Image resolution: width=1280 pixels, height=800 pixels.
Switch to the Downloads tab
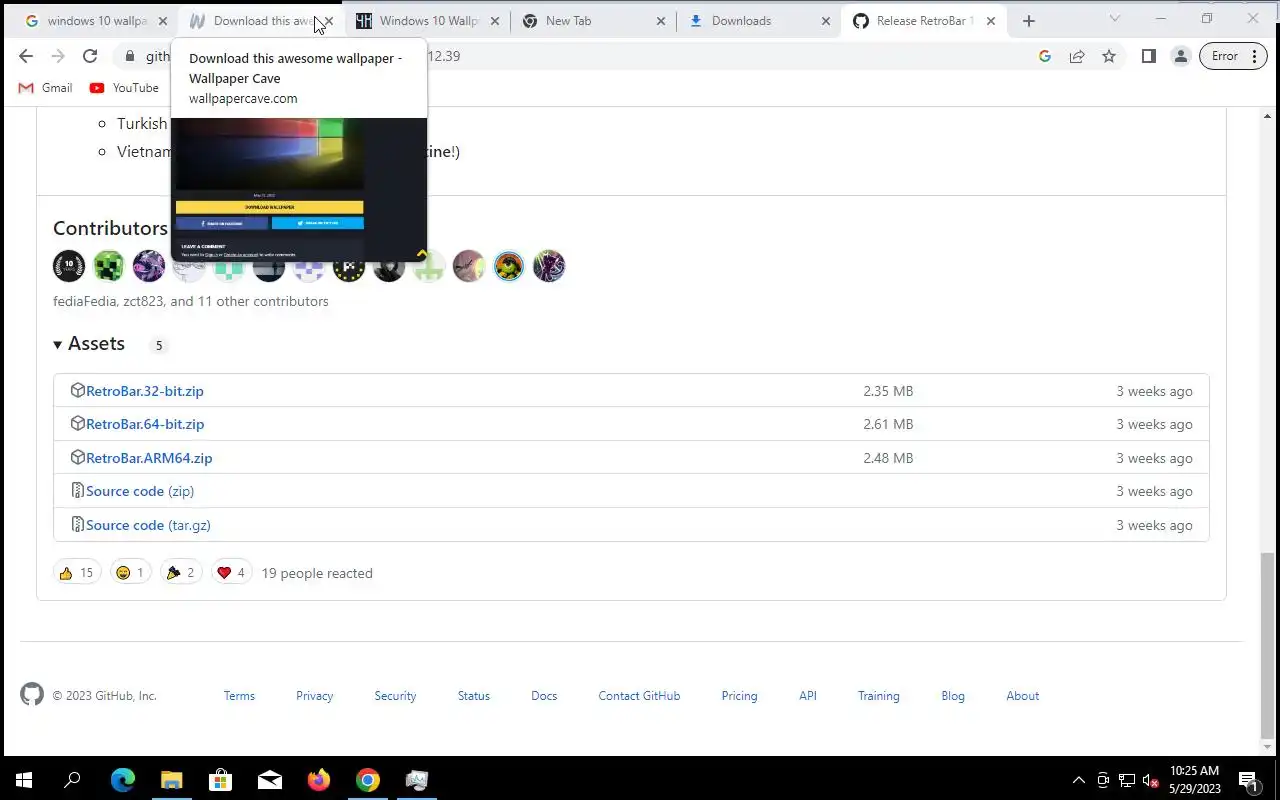point(760,20)
